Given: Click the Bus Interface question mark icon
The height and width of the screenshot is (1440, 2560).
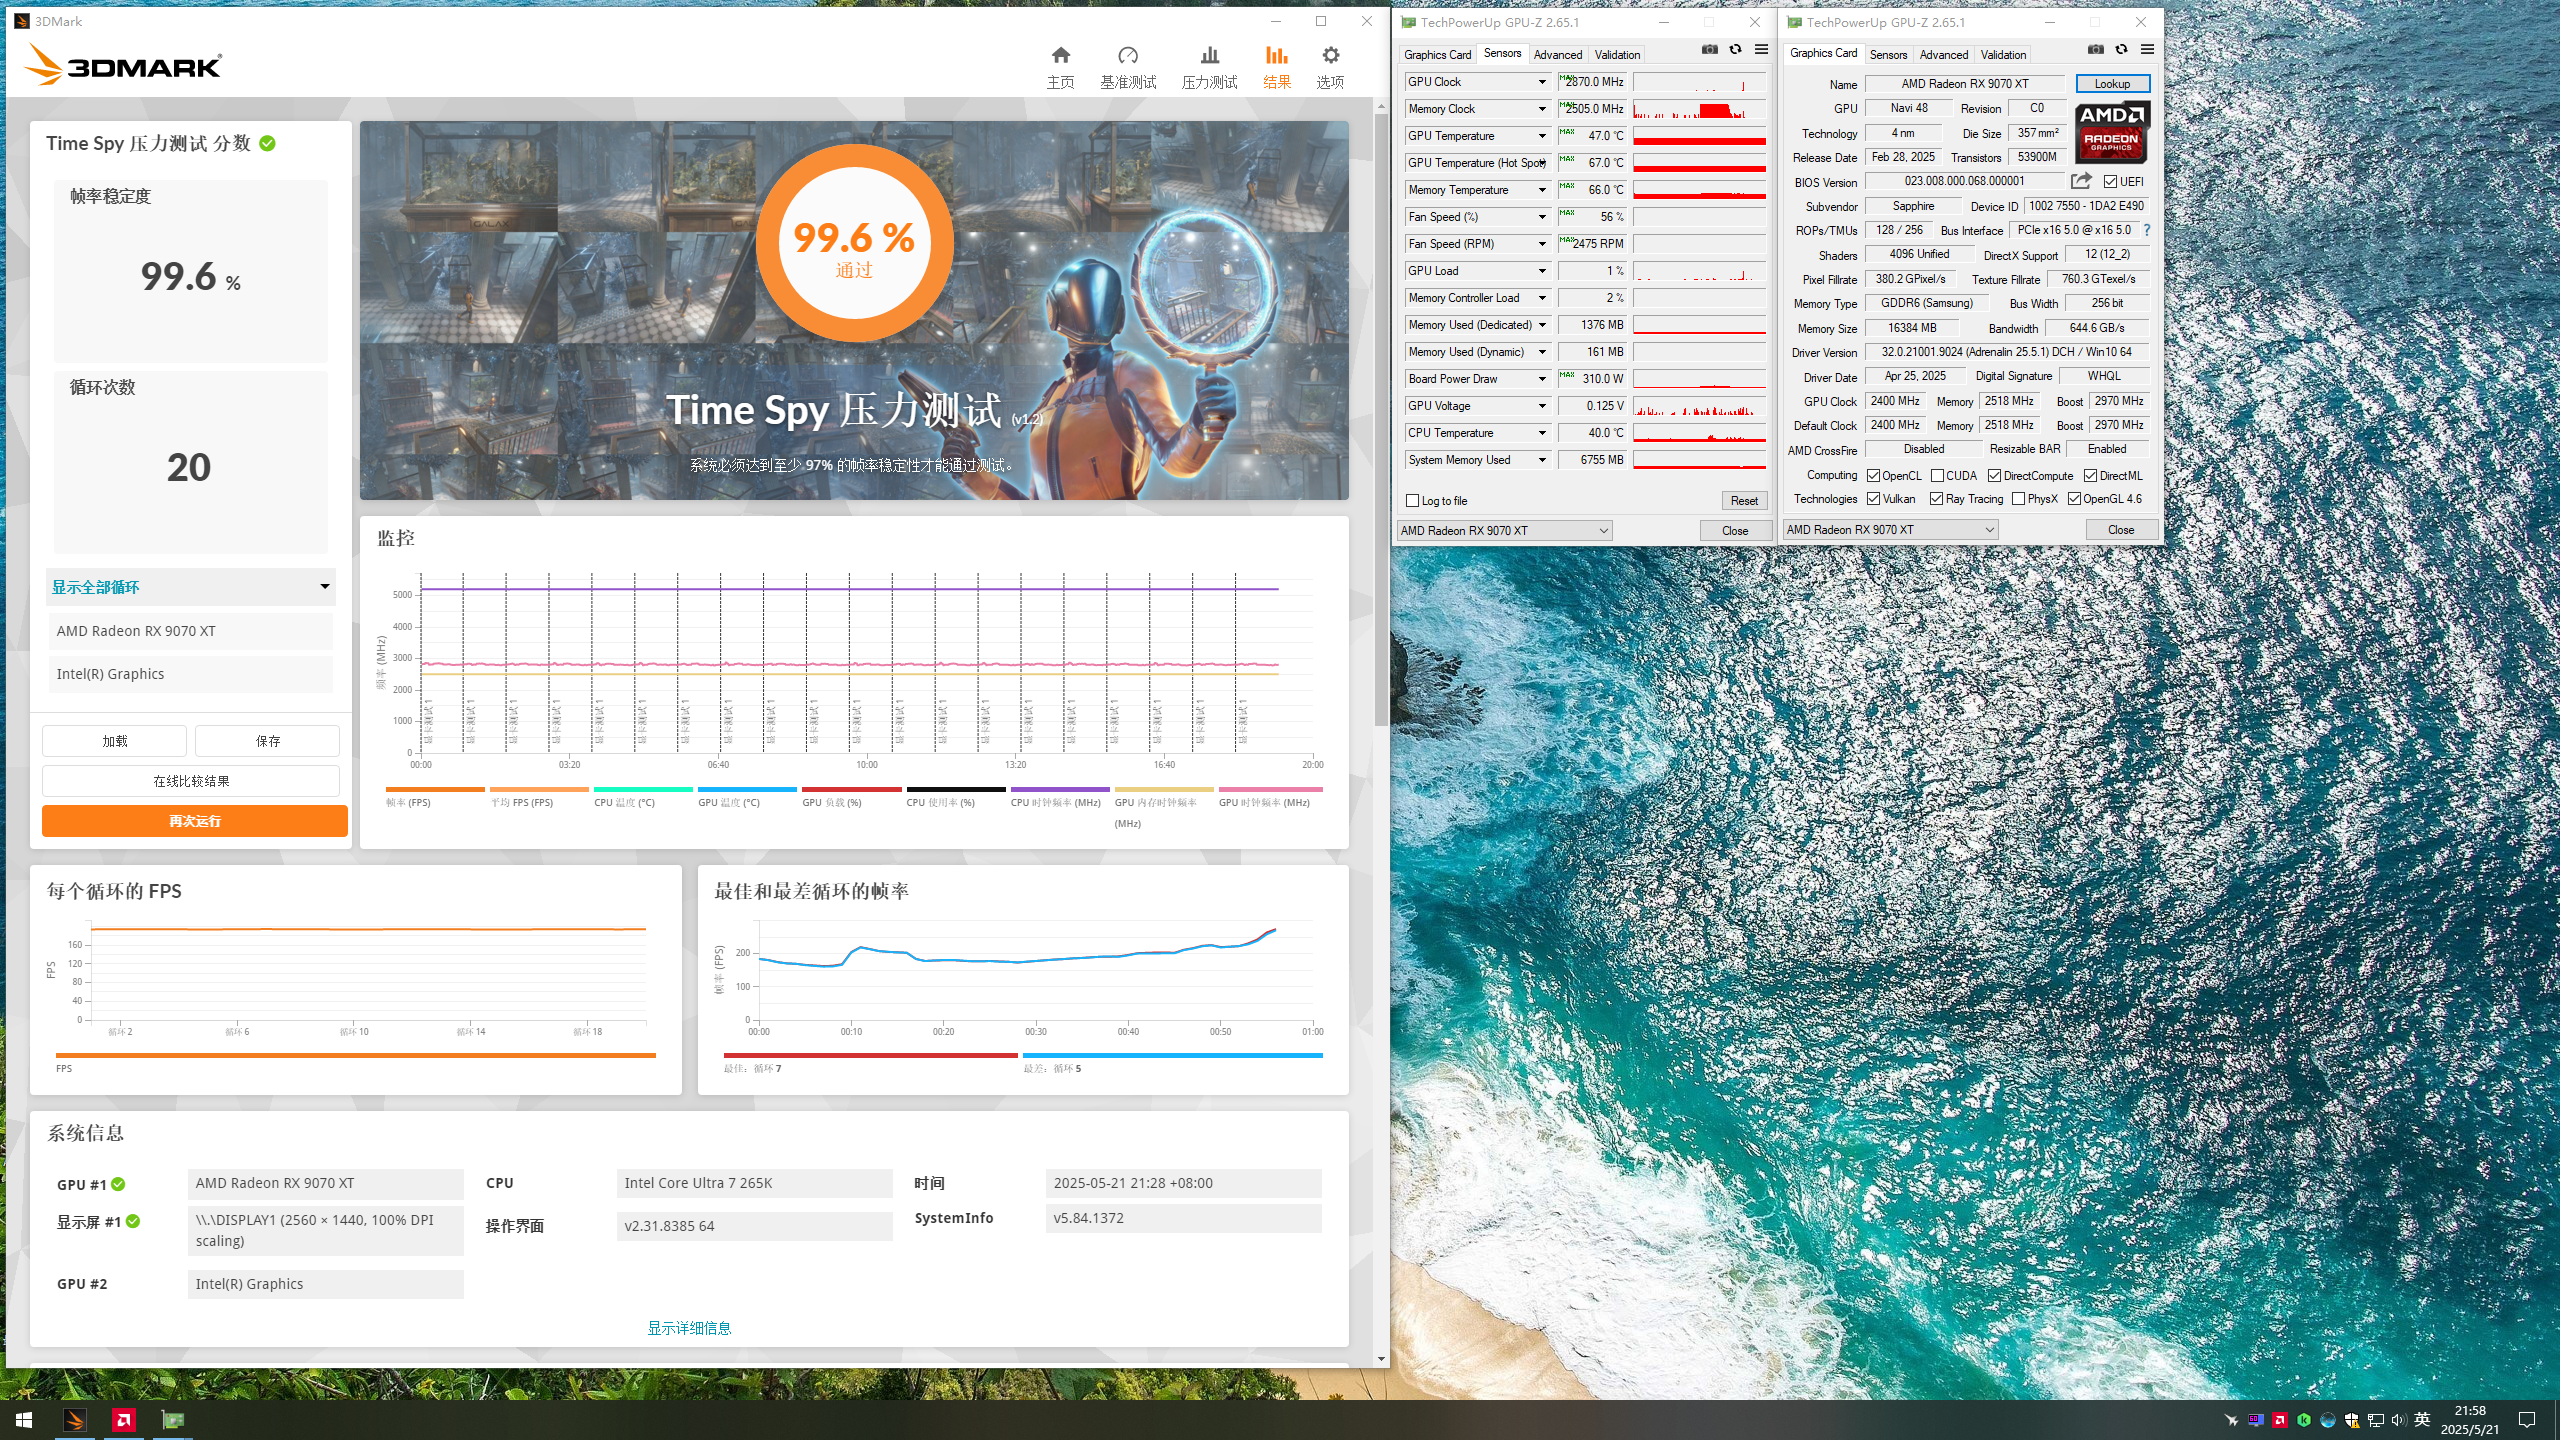Looking at the screenshot, I should coord(2146,230).
